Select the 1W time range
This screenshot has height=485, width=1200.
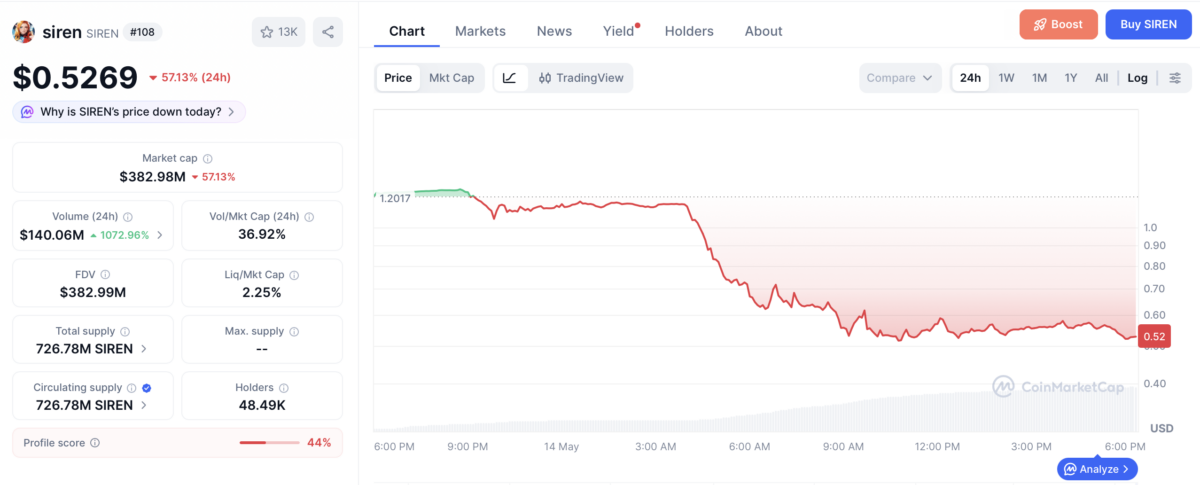point(1007,78)
